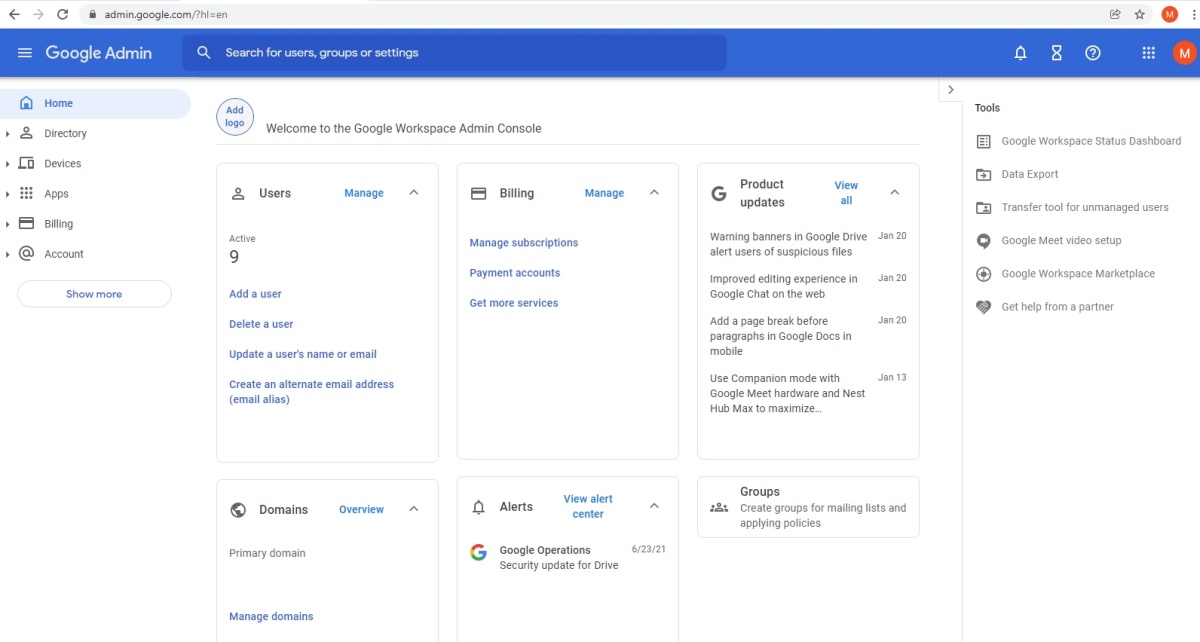Click the partner help heart icon
1200x642 pixels.
(983, 307)
